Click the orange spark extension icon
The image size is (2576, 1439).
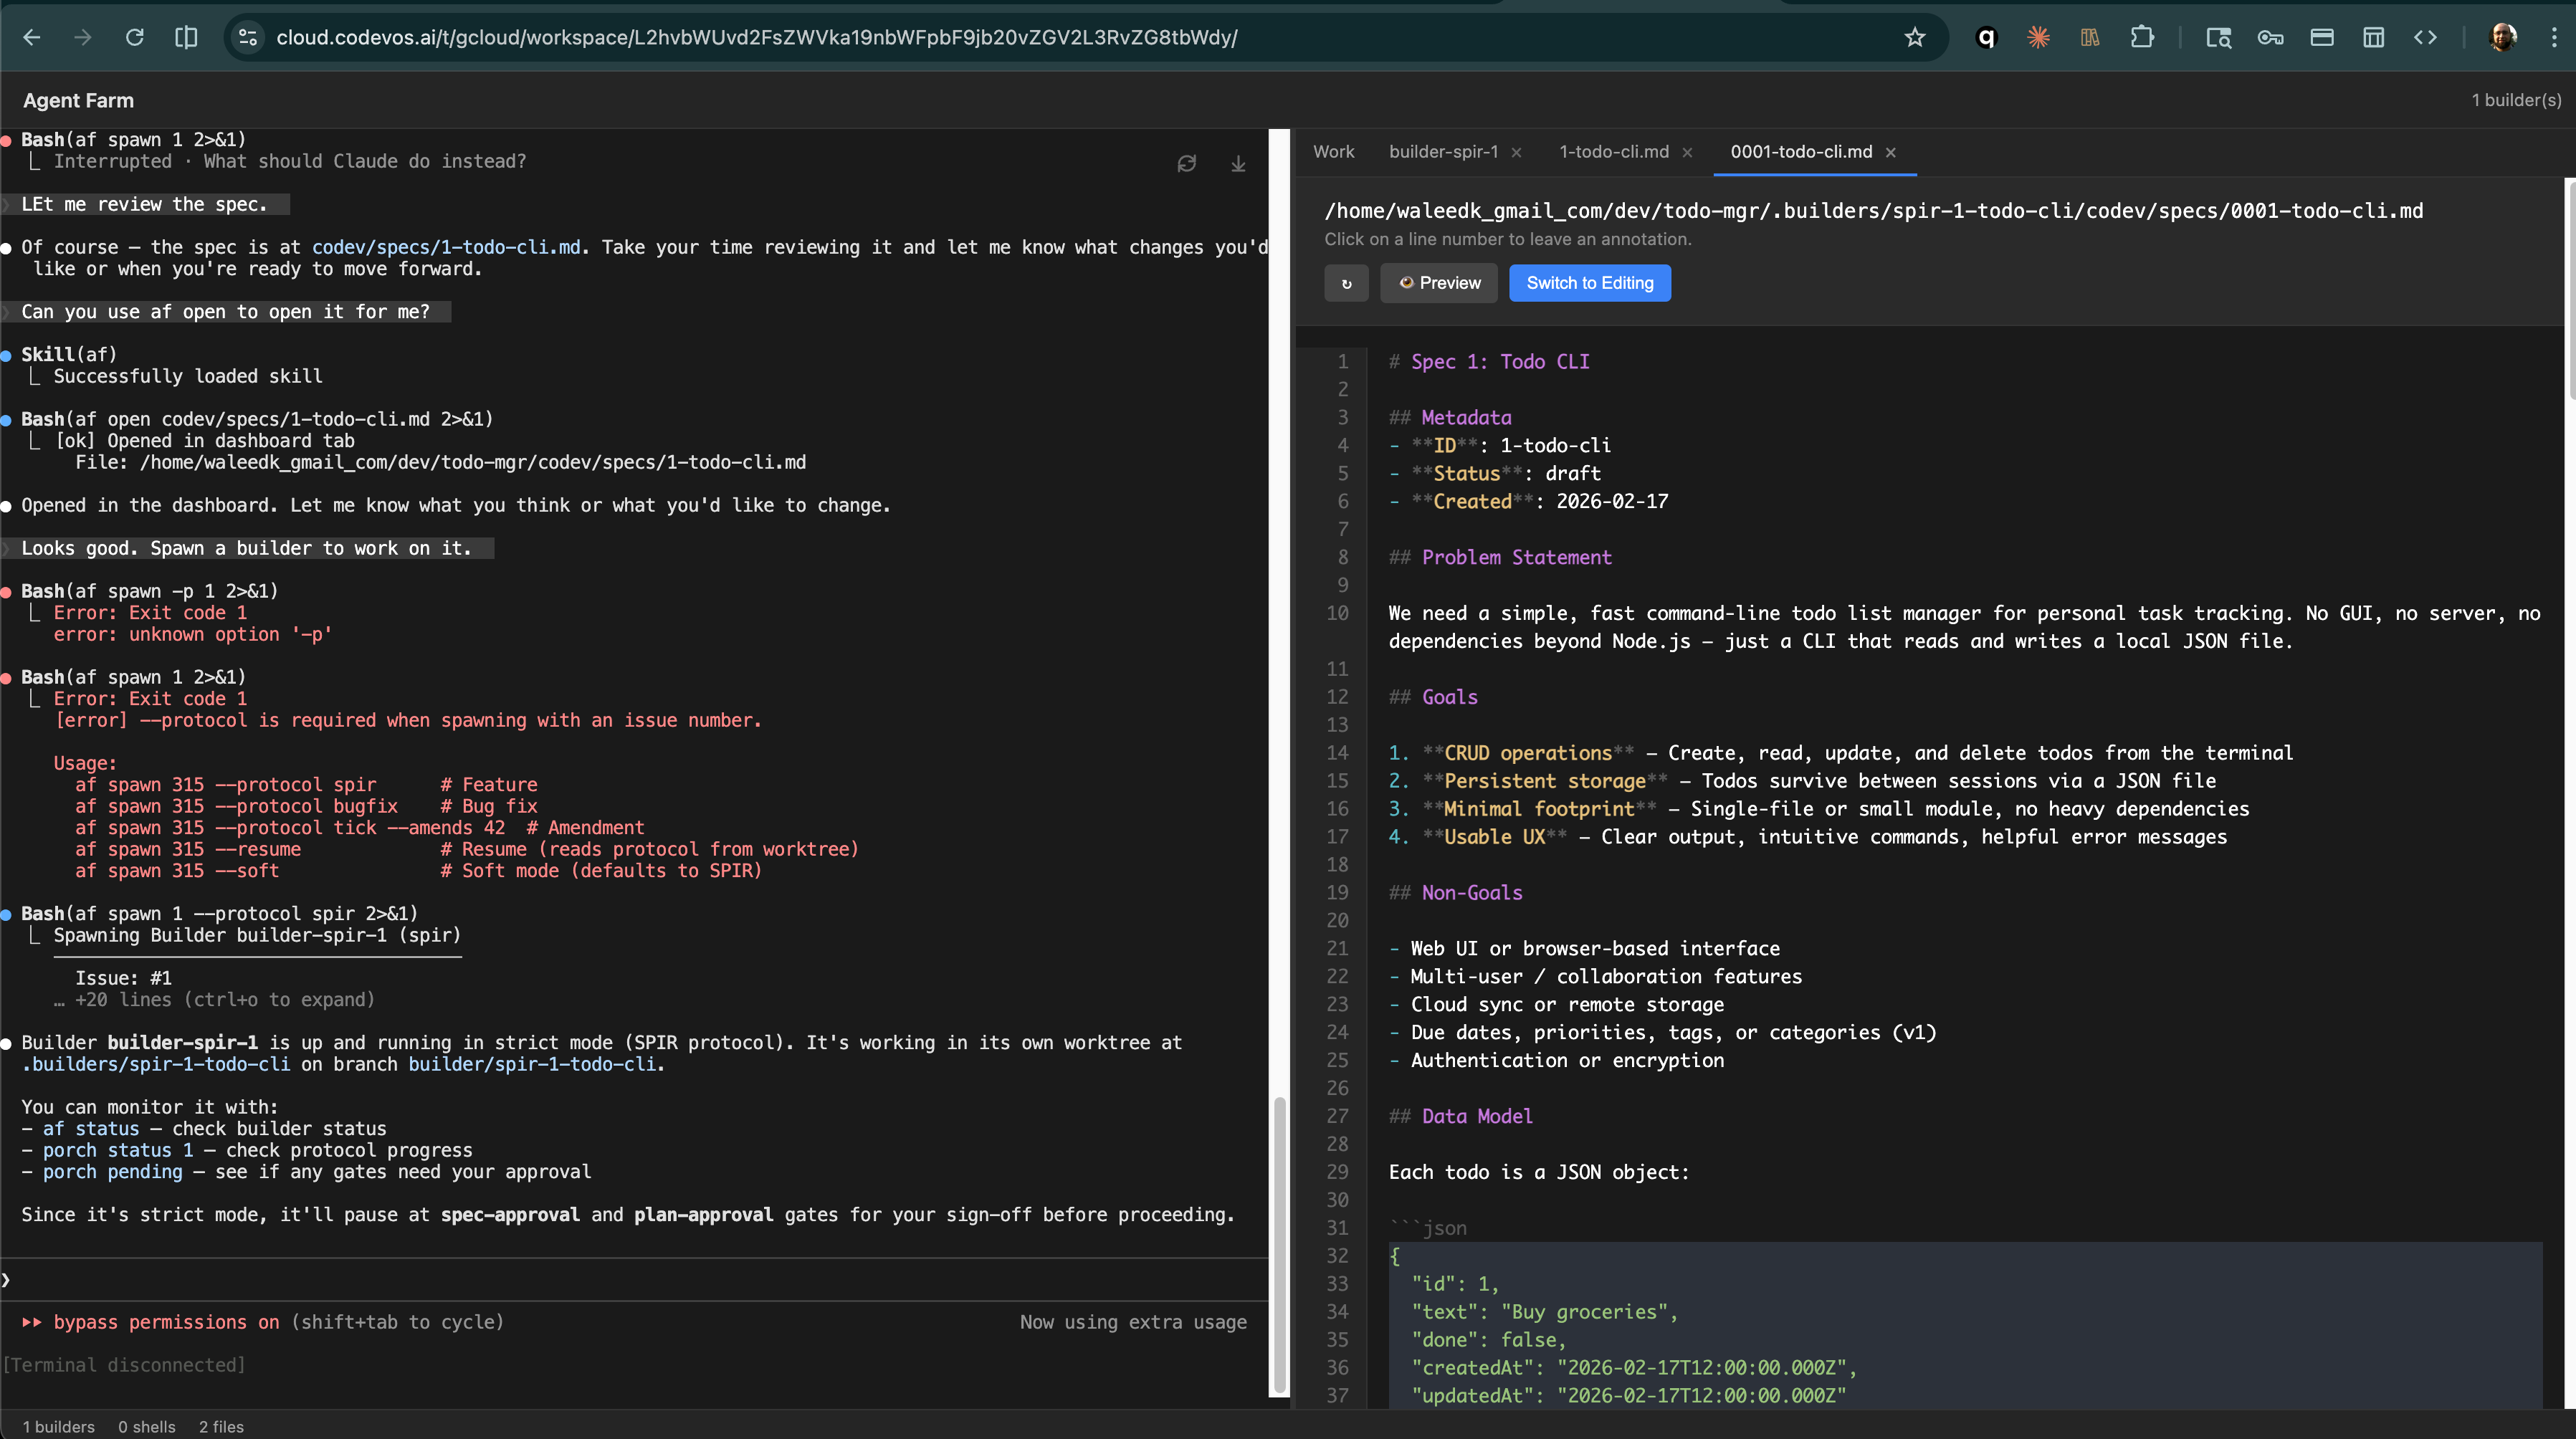point(2039,37)
